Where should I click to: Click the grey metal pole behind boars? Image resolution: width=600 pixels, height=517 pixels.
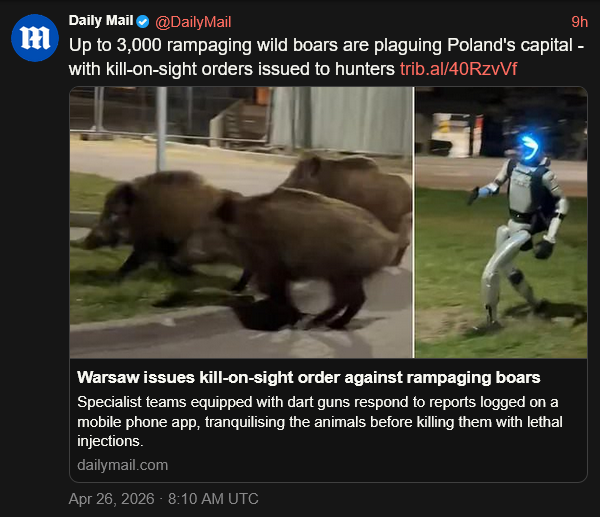click(161, 129)
